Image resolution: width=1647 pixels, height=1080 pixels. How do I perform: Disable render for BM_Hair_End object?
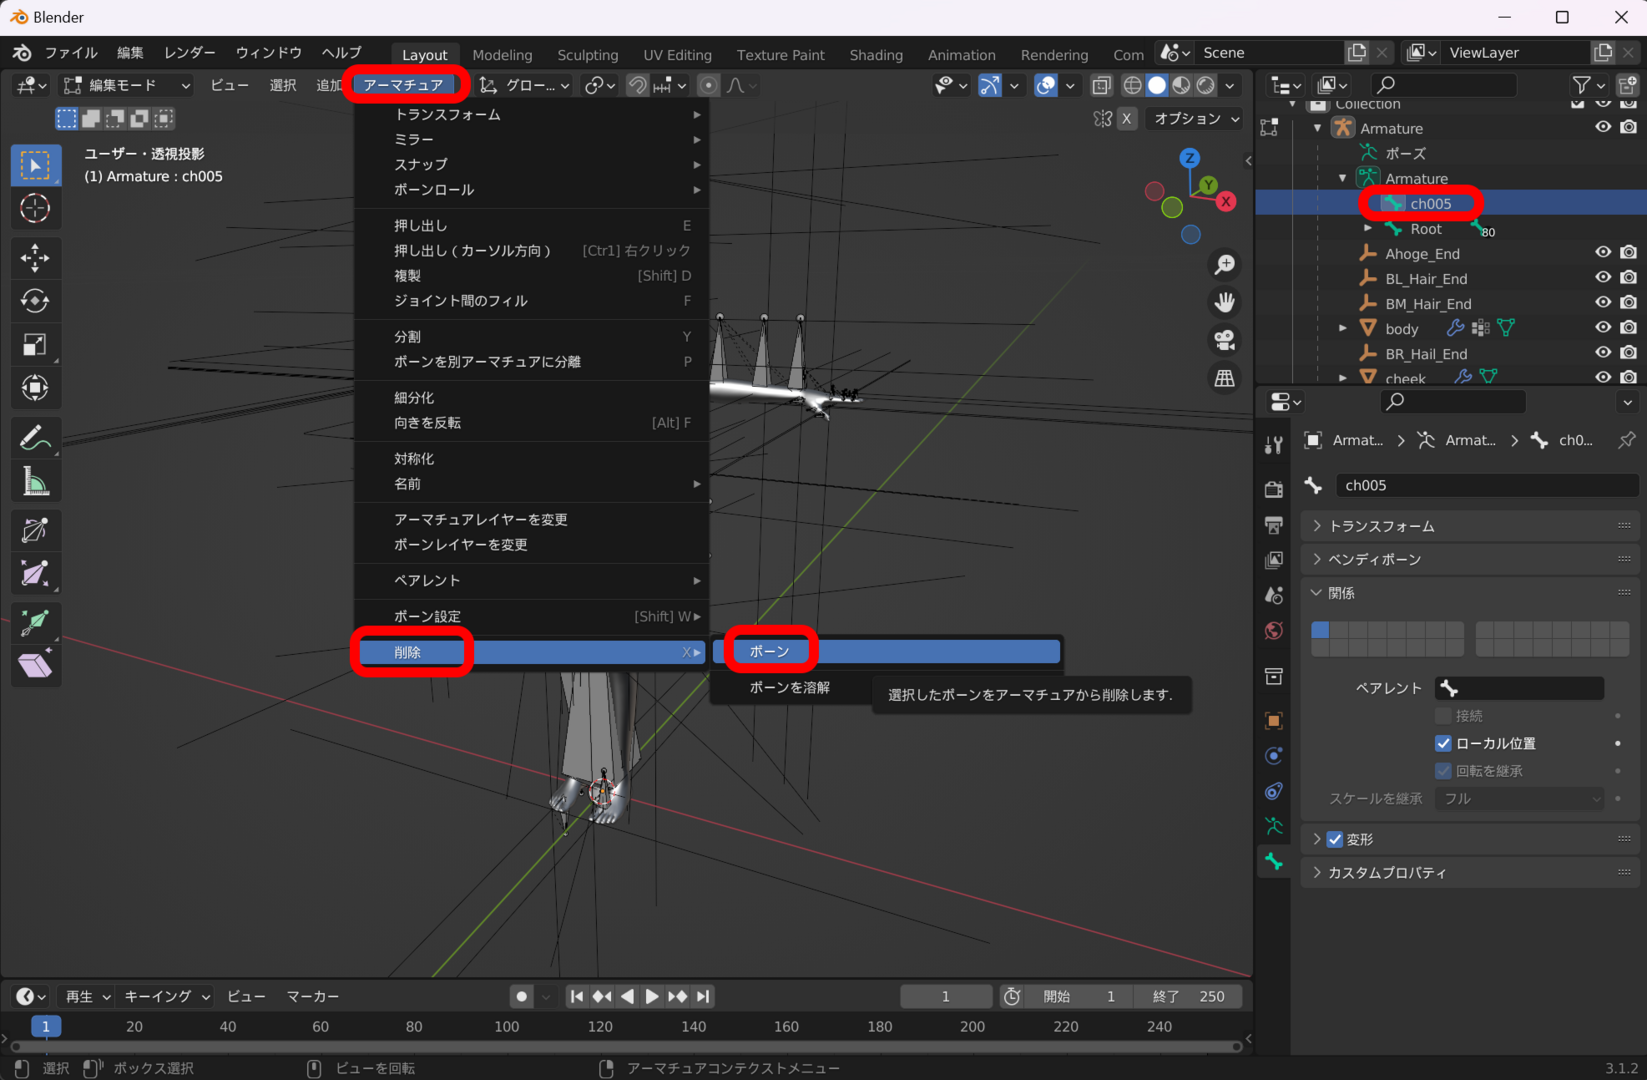click(x=1629, y=303)
